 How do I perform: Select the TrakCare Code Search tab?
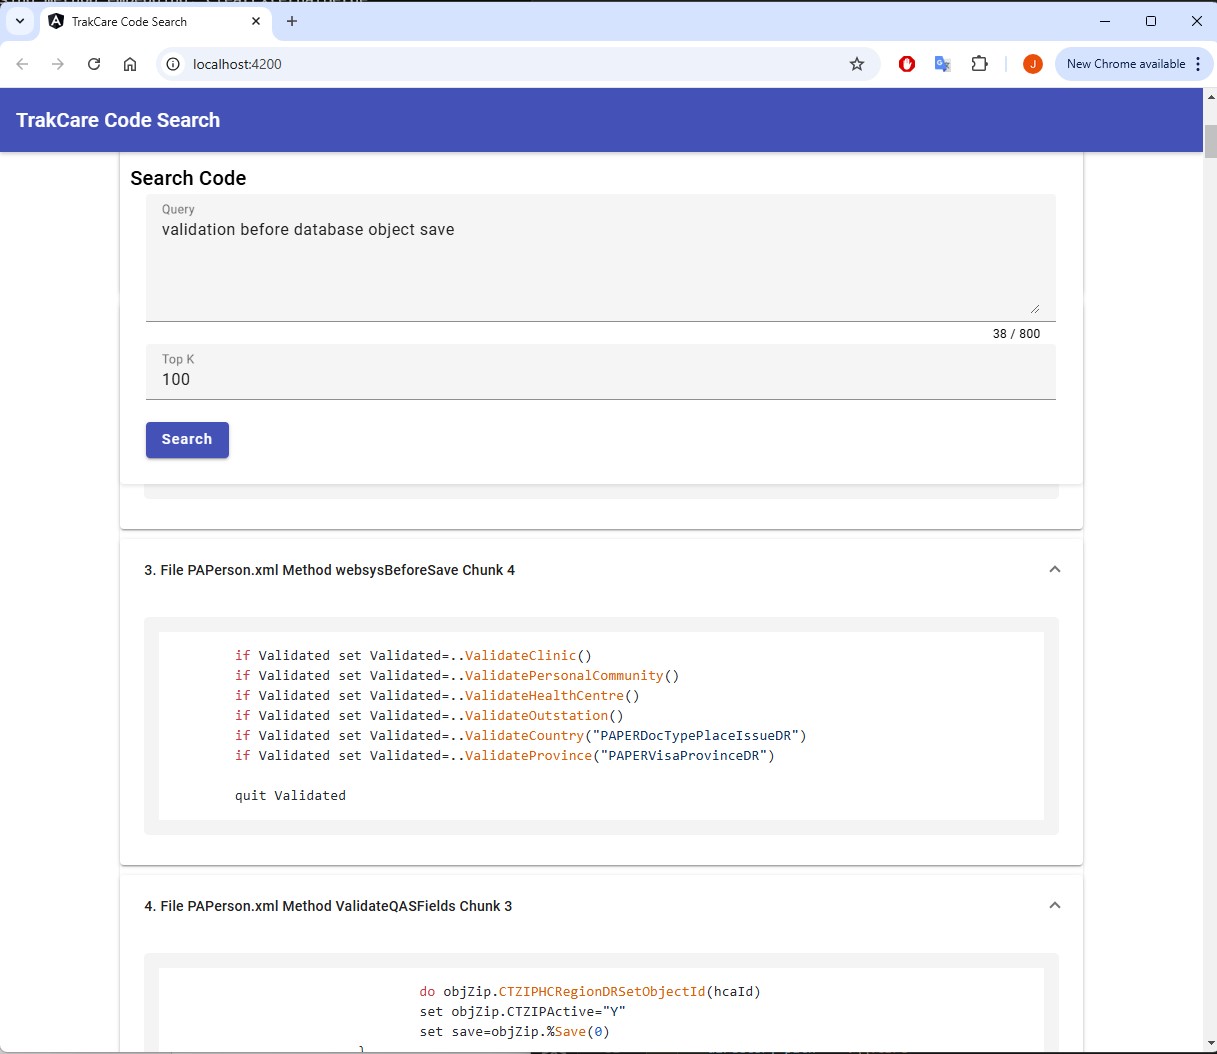140,21
